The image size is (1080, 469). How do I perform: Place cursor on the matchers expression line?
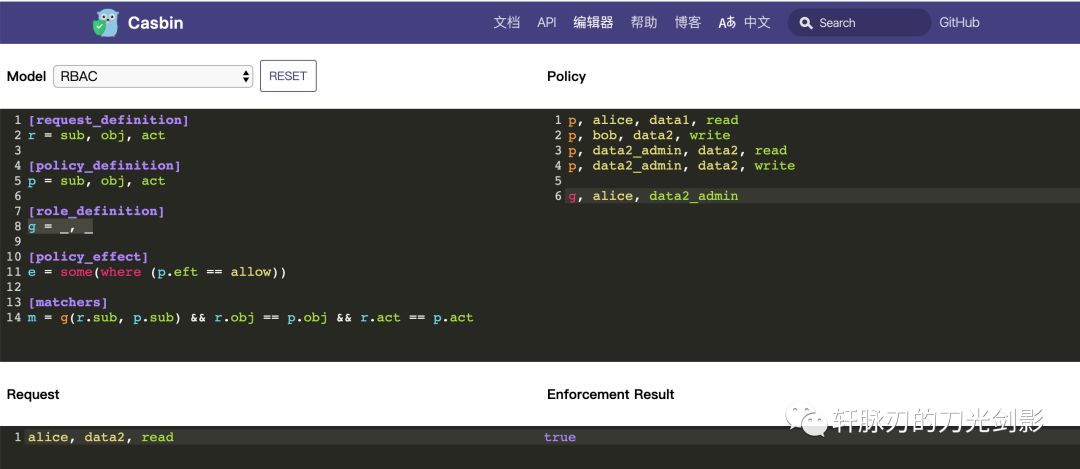[x=250, y=318]
